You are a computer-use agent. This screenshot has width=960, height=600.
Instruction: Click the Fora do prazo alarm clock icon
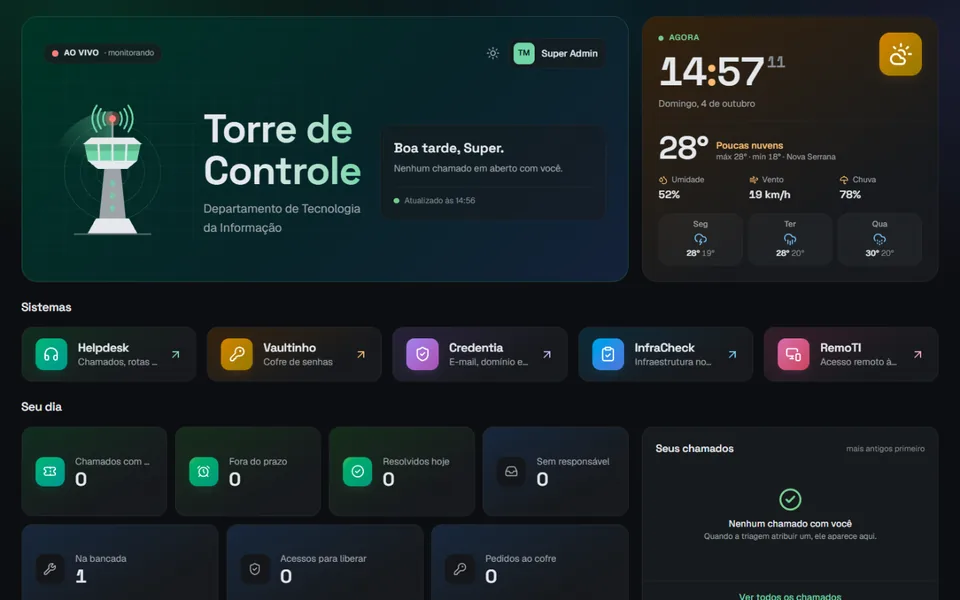click(x=204, y=471)
